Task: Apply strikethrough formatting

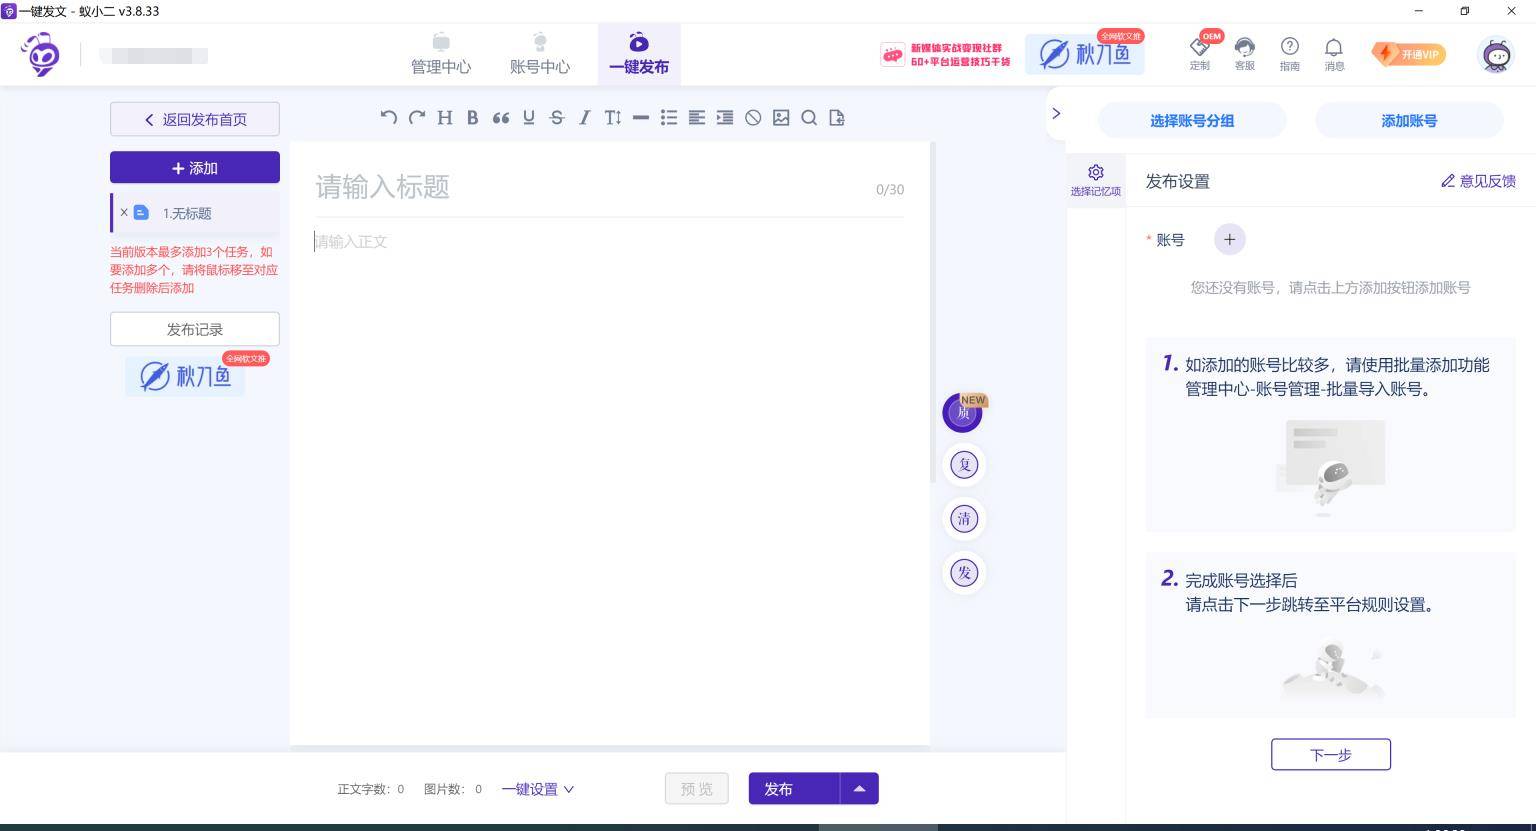Action: pyautogui.click(x=557, y=118)
